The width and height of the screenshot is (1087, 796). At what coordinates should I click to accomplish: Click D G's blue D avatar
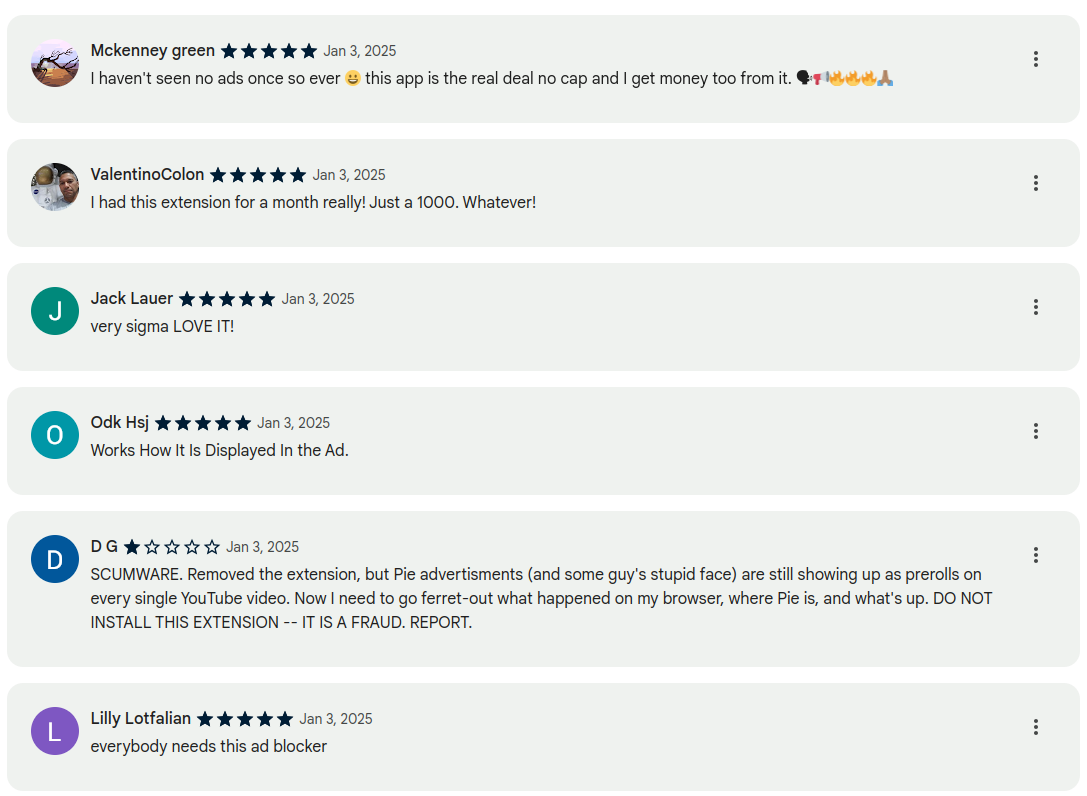coord(55,559)
